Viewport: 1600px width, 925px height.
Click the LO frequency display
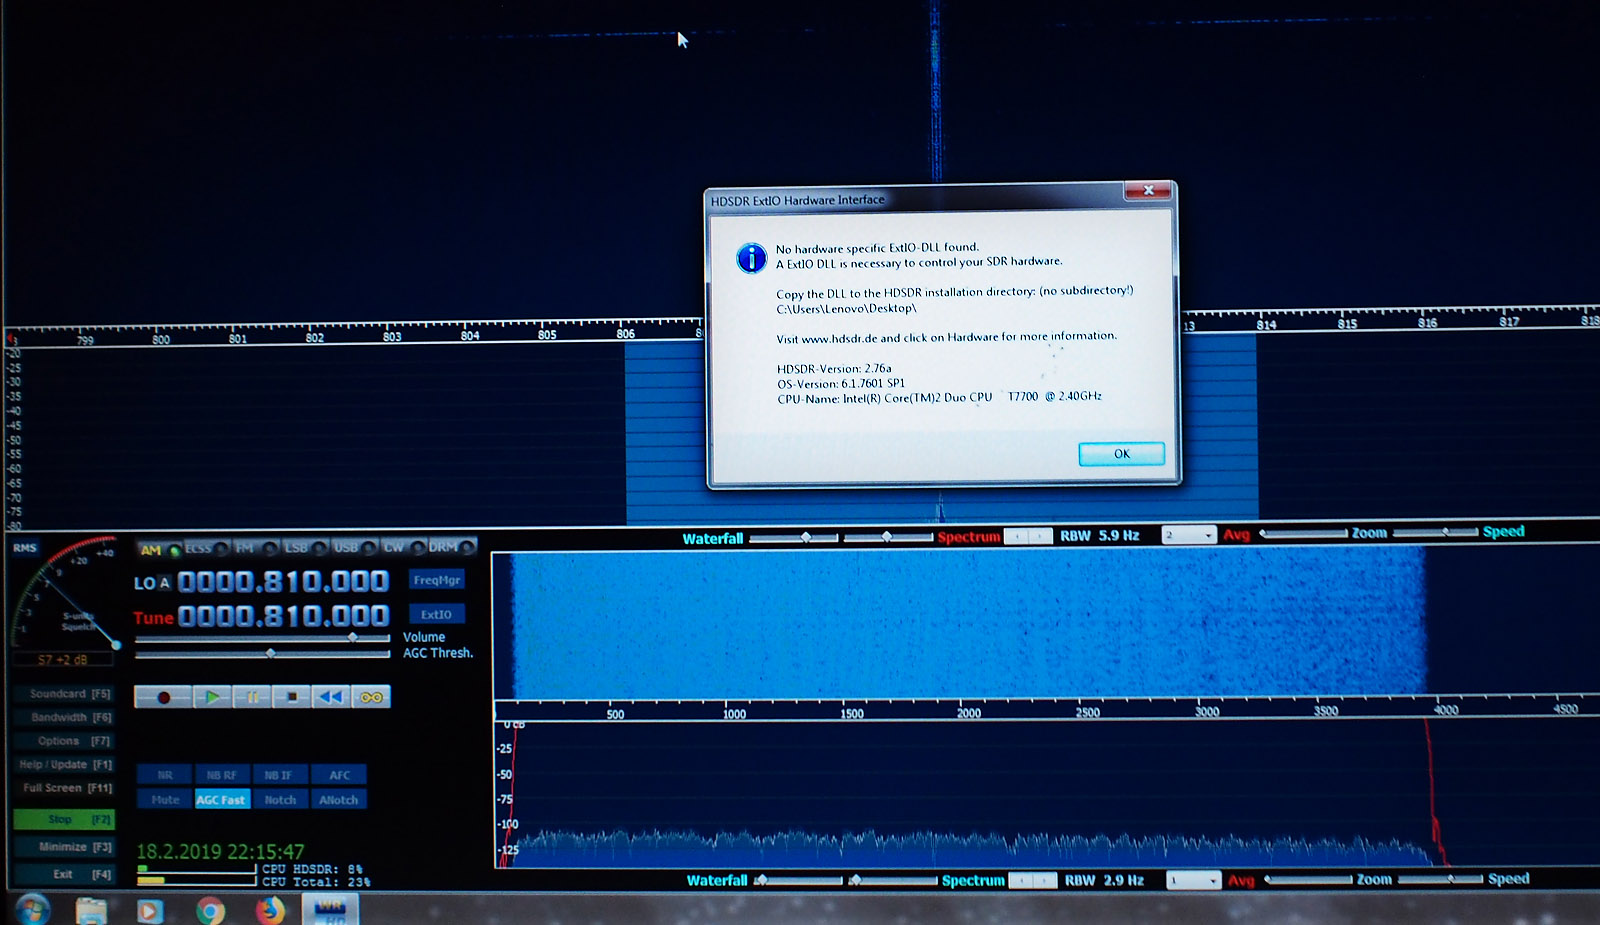[x=283, y=582]
